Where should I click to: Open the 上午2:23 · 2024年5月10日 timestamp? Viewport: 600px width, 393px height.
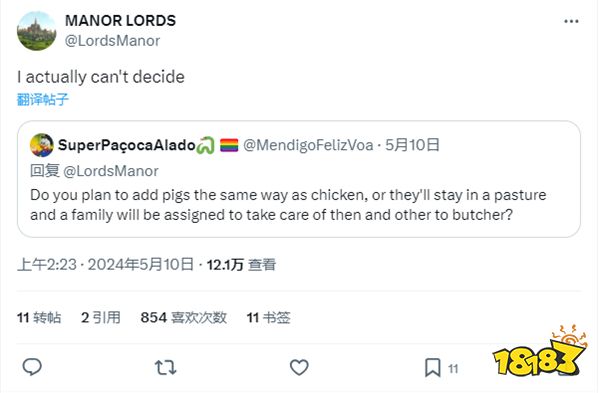coord(105,264)
